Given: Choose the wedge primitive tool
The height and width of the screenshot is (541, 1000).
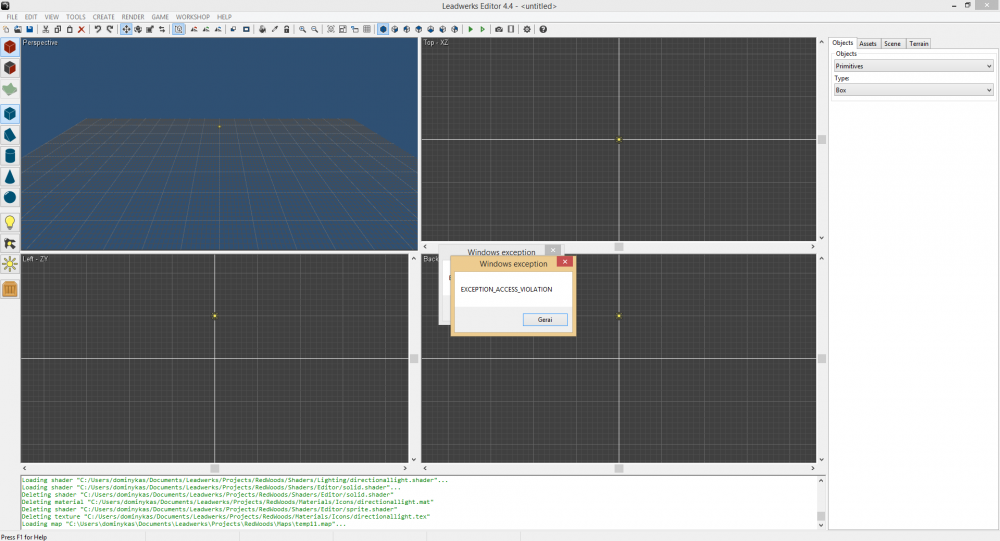Looking at the screenshot, I should coord(10,135).
